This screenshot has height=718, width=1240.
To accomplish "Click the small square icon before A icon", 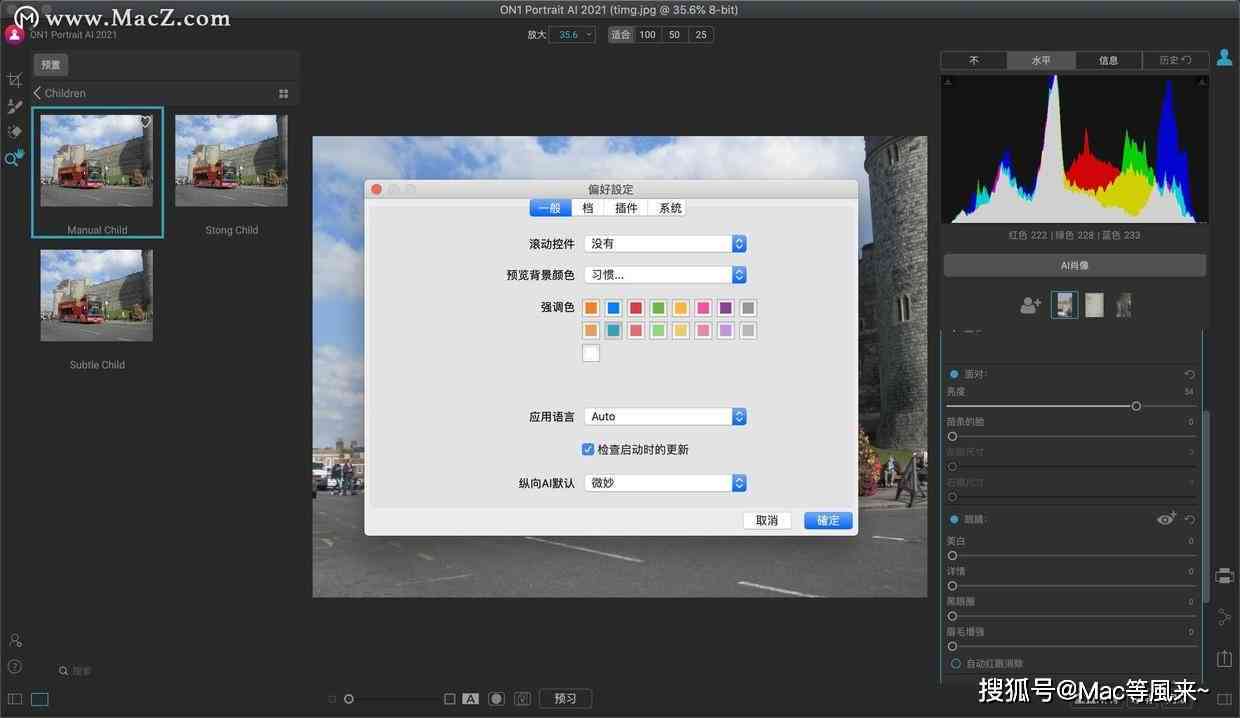I will tap(450, 699).
